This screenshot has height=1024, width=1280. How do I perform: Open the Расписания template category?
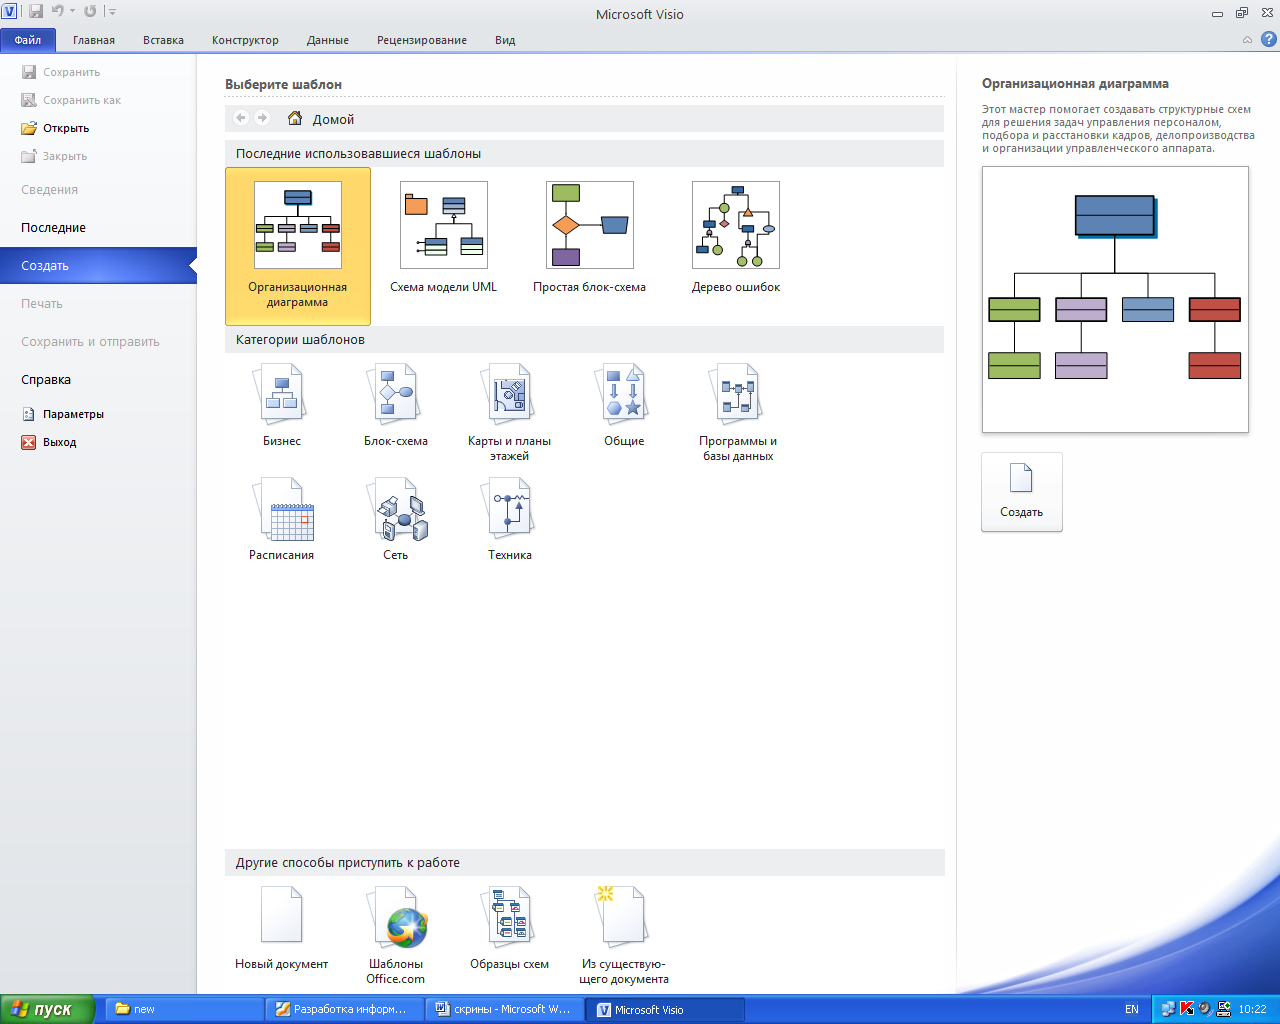point(282,519)
